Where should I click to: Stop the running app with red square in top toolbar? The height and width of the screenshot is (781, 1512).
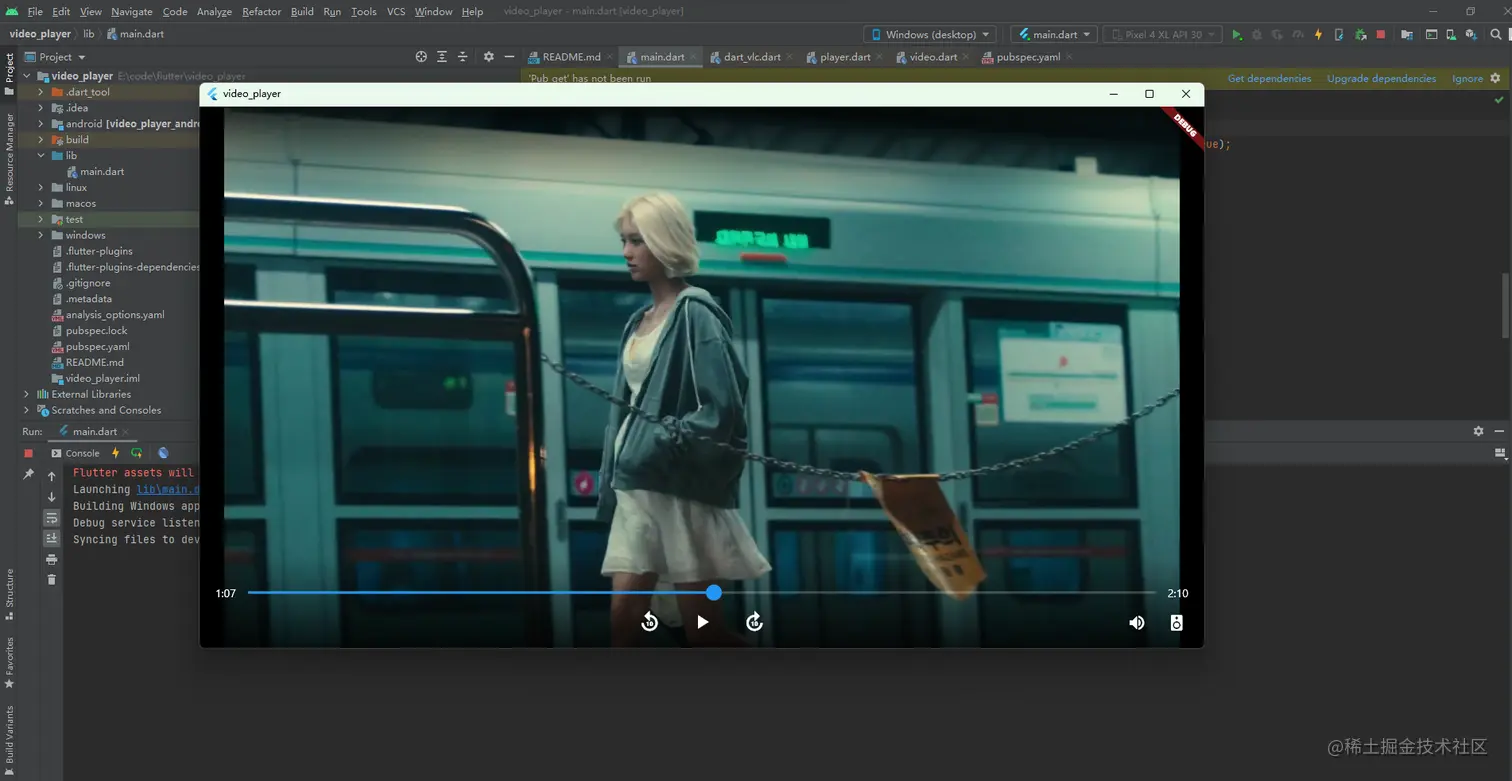point(1381,35)
